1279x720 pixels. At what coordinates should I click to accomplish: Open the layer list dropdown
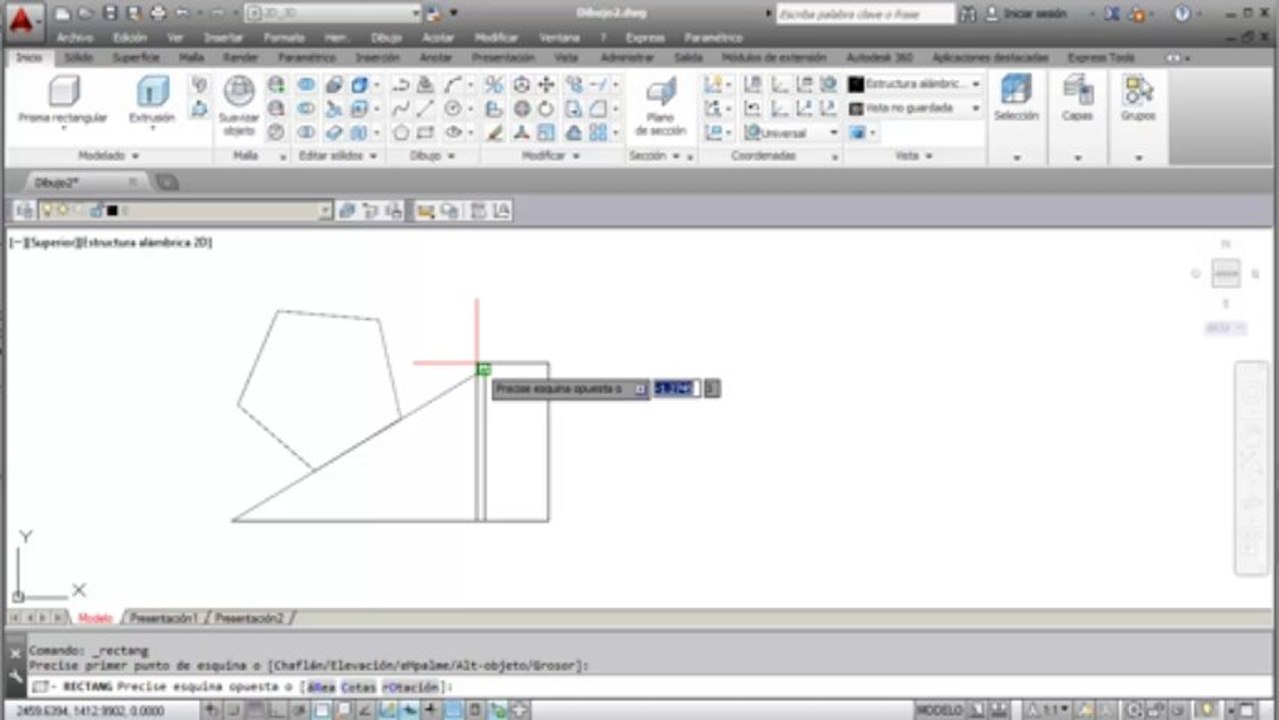325,210
